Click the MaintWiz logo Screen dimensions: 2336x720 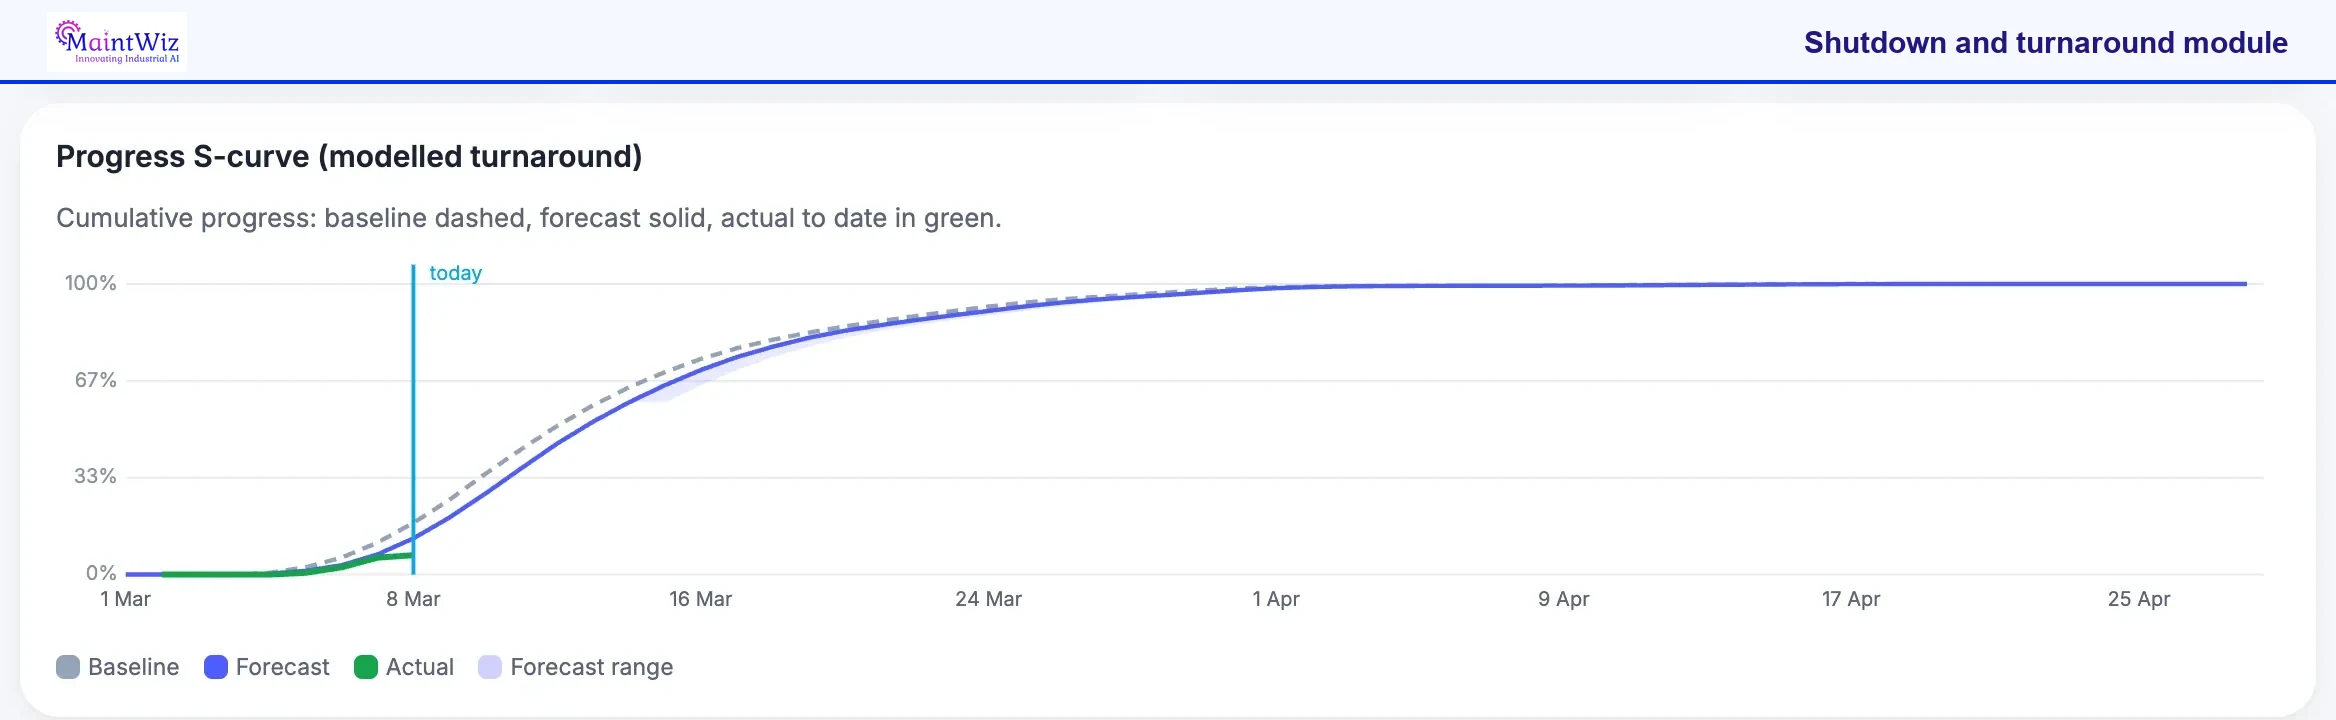(x=117, y=42)
